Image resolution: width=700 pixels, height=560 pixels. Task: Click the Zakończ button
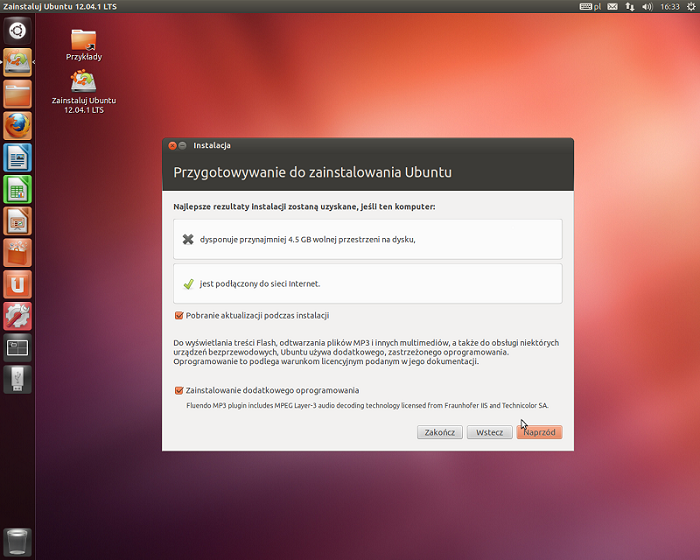(440, 432)
